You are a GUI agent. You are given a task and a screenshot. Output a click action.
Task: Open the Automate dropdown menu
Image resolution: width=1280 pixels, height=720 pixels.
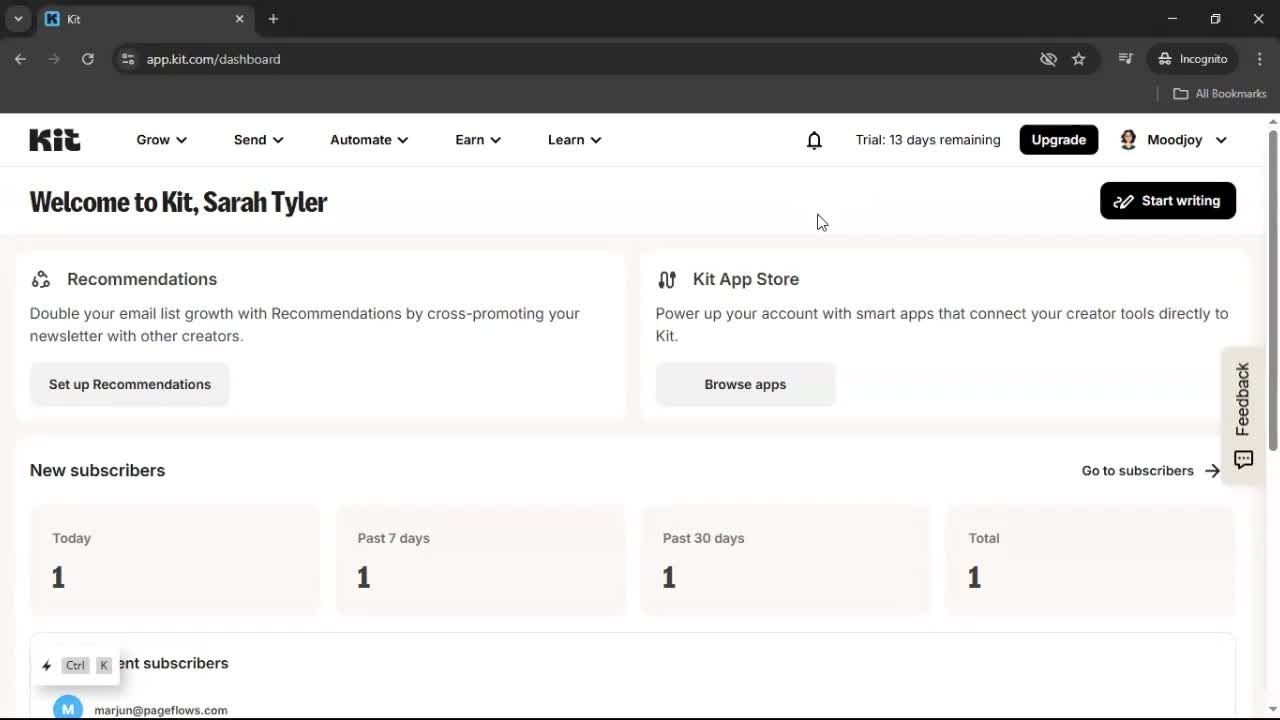pos(368,140)
